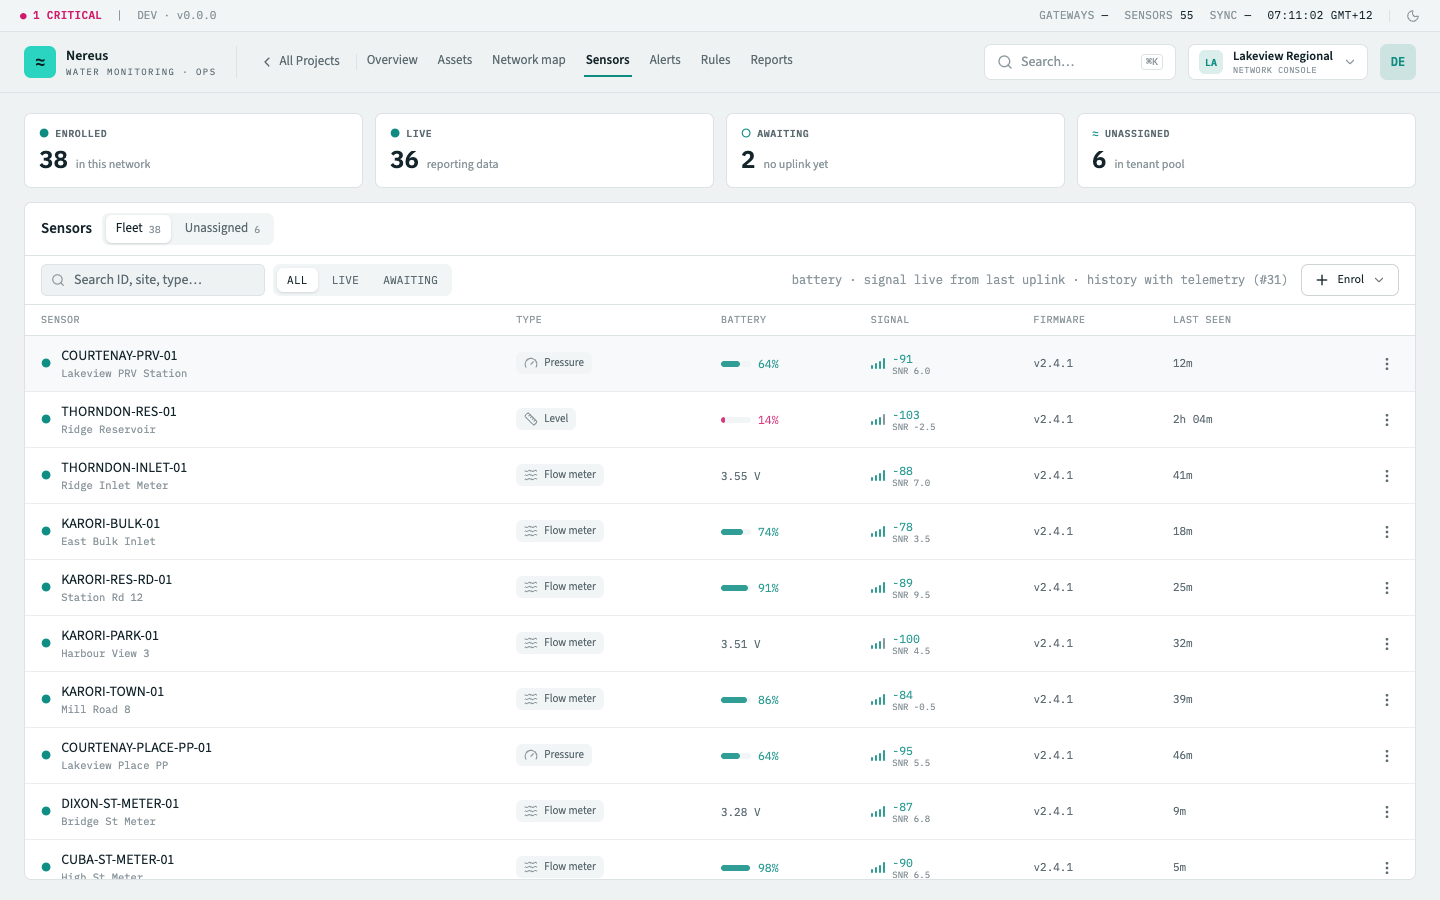Toggle dark mode moon icon

(1413, 16)
